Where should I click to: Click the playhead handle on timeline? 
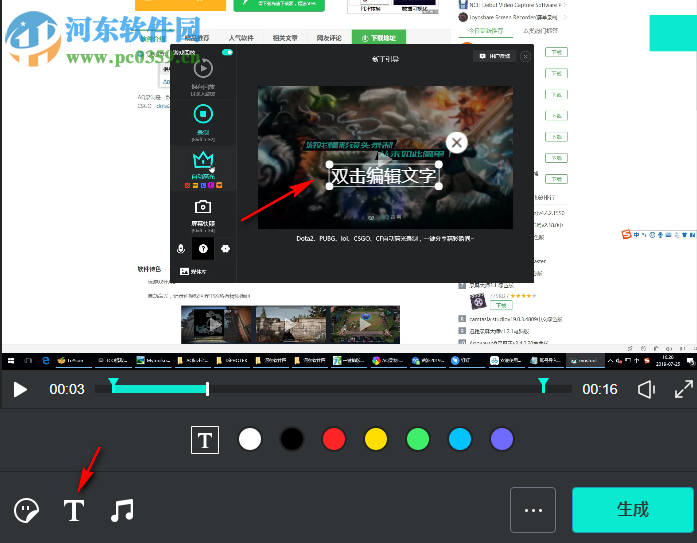tap(207, 389)
